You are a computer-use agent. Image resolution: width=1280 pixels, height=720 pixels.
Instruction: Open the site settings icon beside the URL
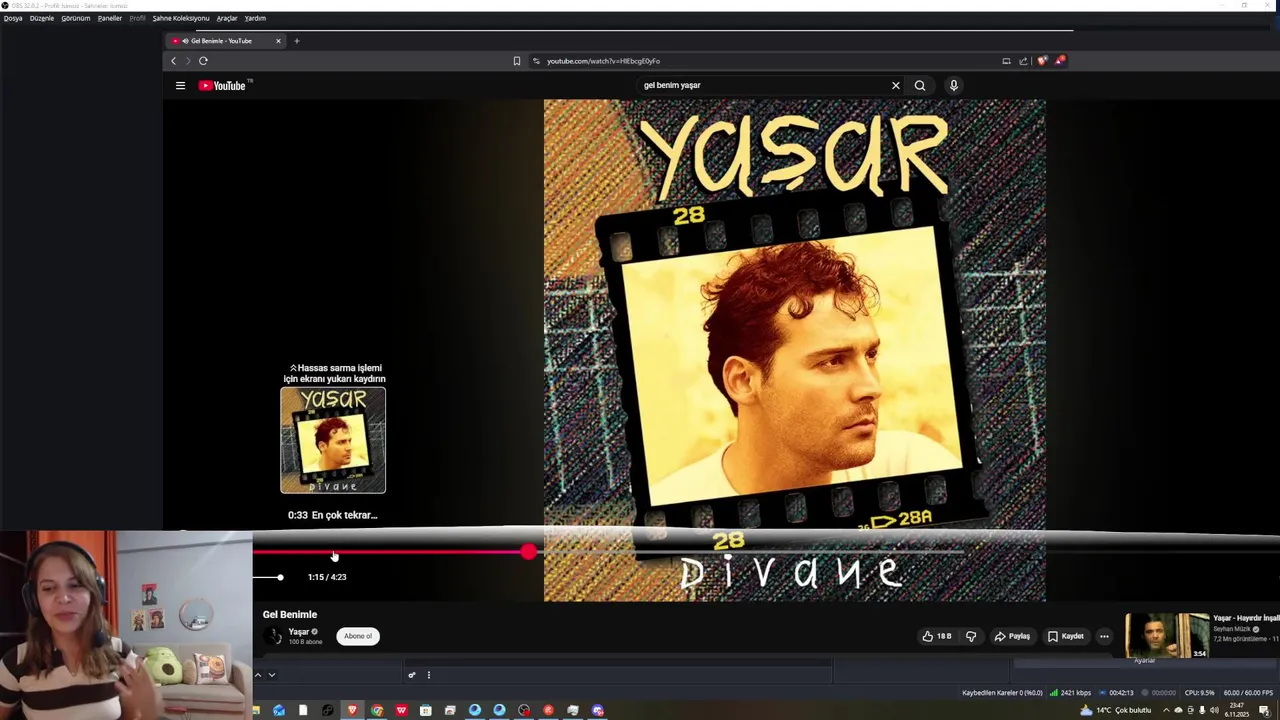tap(536, 61)
